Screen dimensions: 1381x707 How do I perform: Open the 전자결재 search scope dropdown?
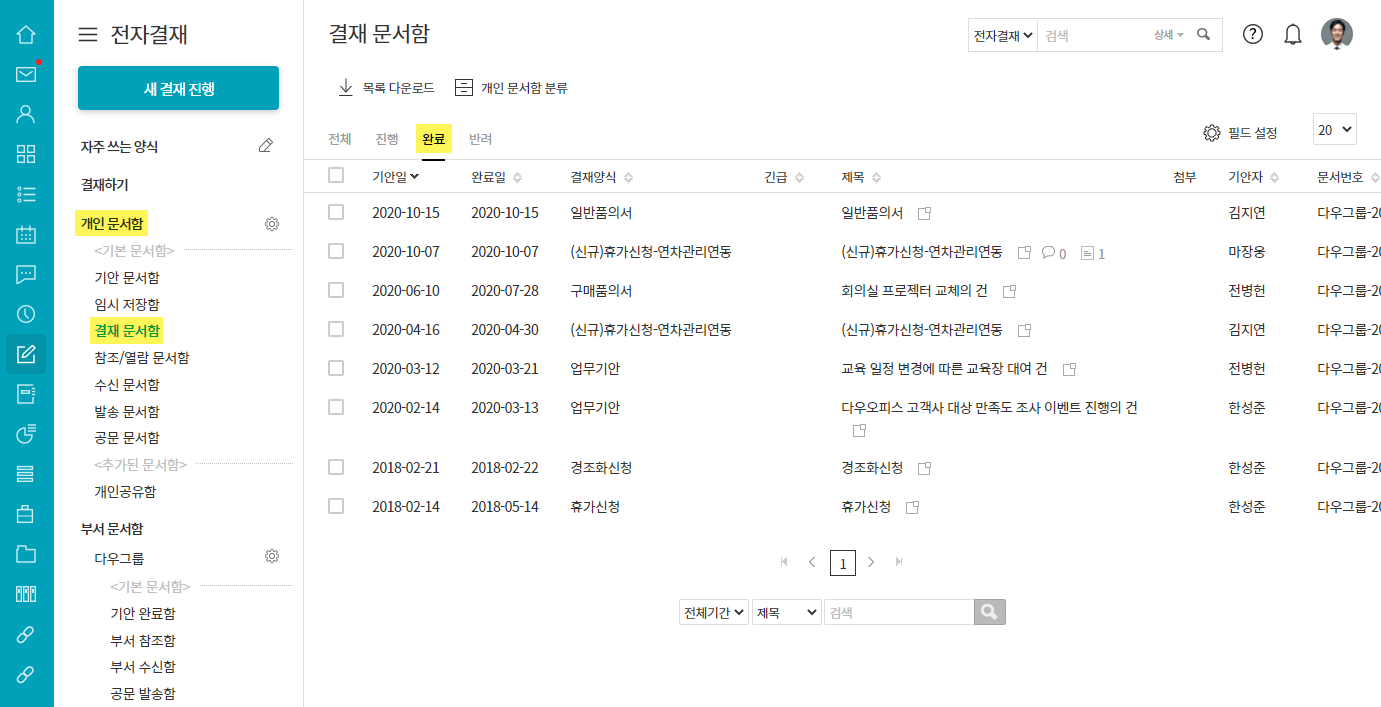pyautogui.click(x=1002, y=35)
